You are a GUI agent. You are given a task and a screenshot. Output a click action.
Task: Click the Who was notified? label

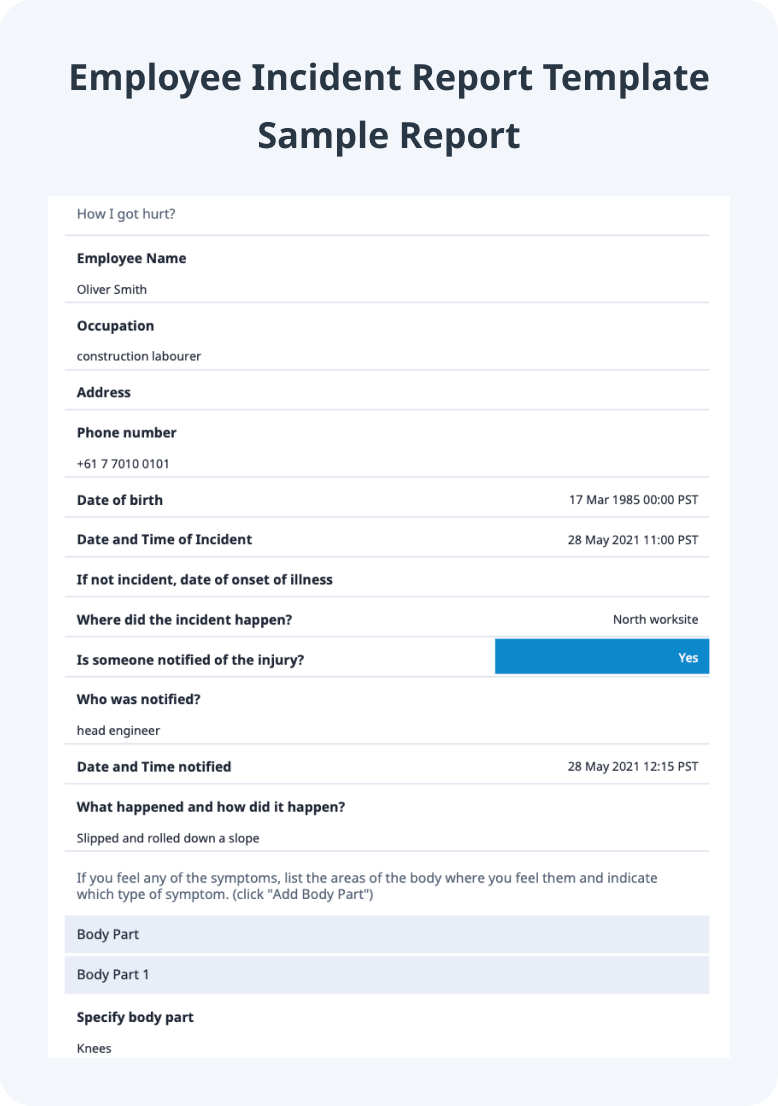(138, 700)
